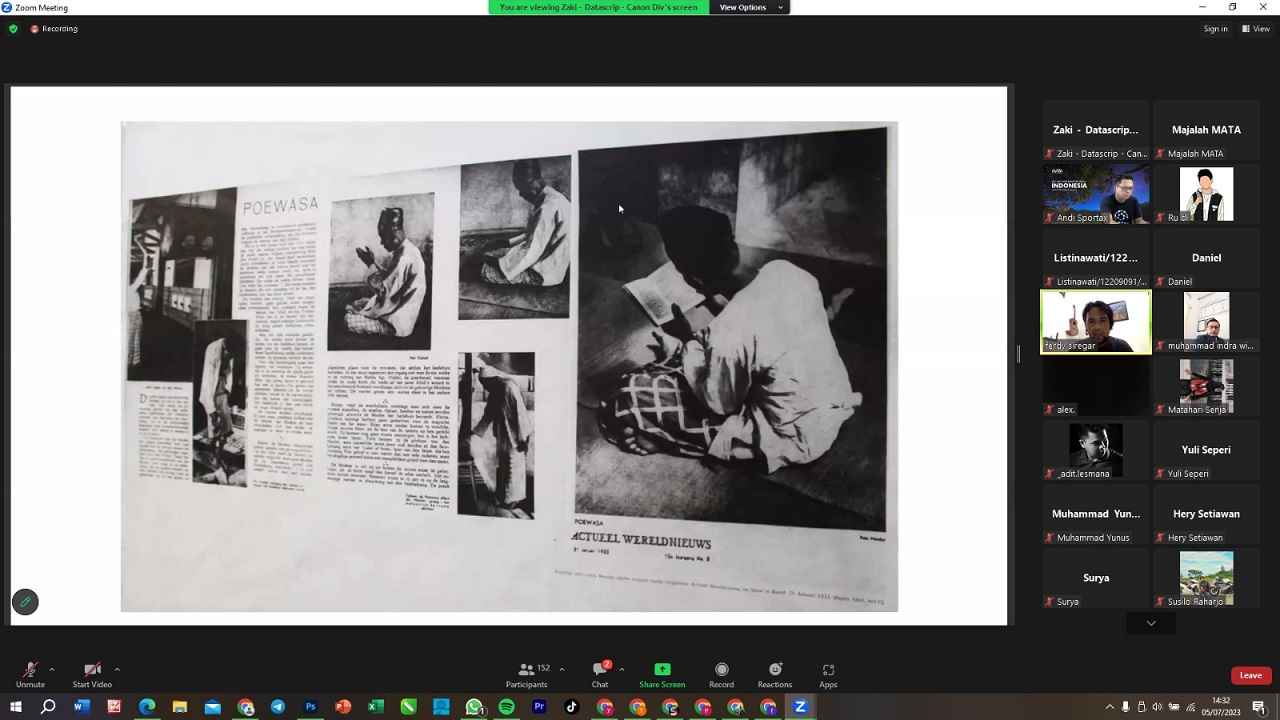
Task: Open the View layout menu
Action: [x=1255, y=29]
